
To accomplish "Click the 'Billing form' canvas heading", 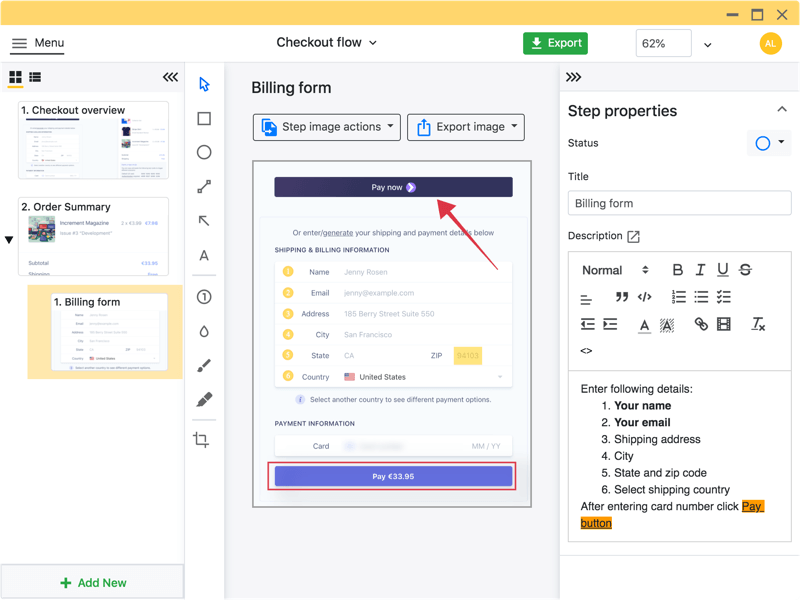I will tap(291, 88).
